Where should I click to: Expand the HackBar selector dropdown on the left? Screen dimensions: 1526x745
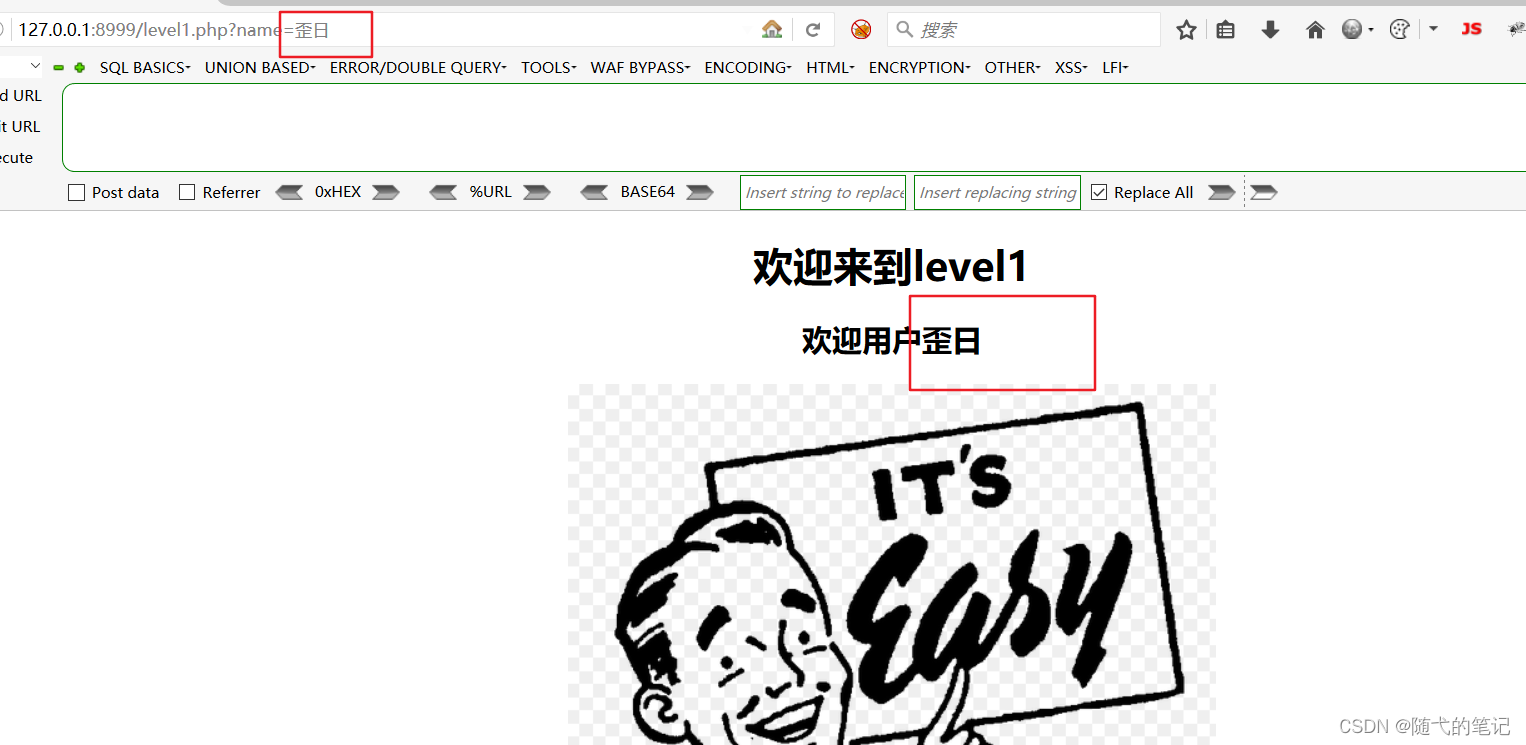(35, 67)
